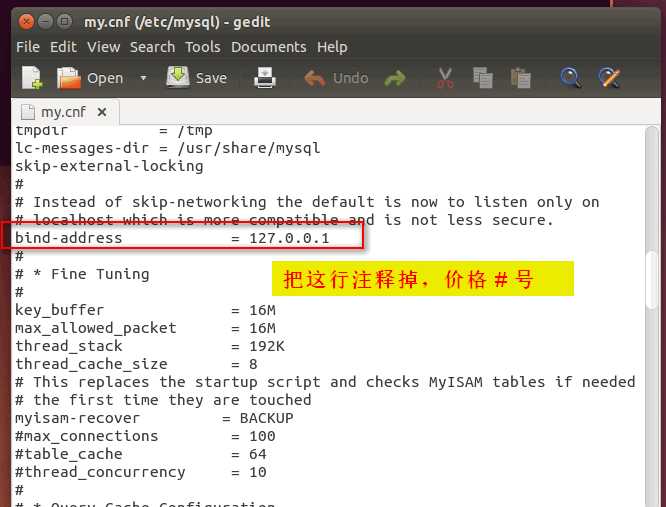This screenshot has width=666, height=507.
Task: Undo the last edit
Action: 336,78
